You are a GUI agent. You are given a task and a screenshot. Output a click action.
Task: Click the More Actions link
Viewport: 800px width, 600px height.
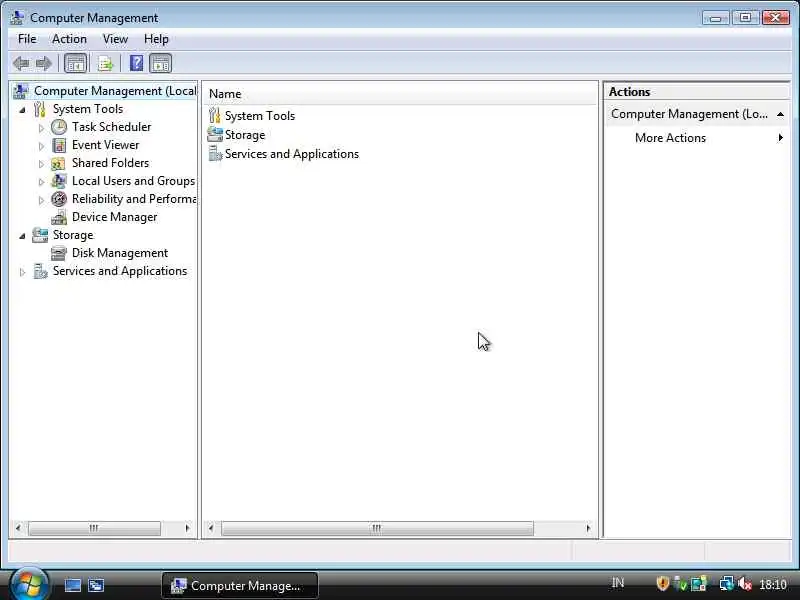coord(670,138)
